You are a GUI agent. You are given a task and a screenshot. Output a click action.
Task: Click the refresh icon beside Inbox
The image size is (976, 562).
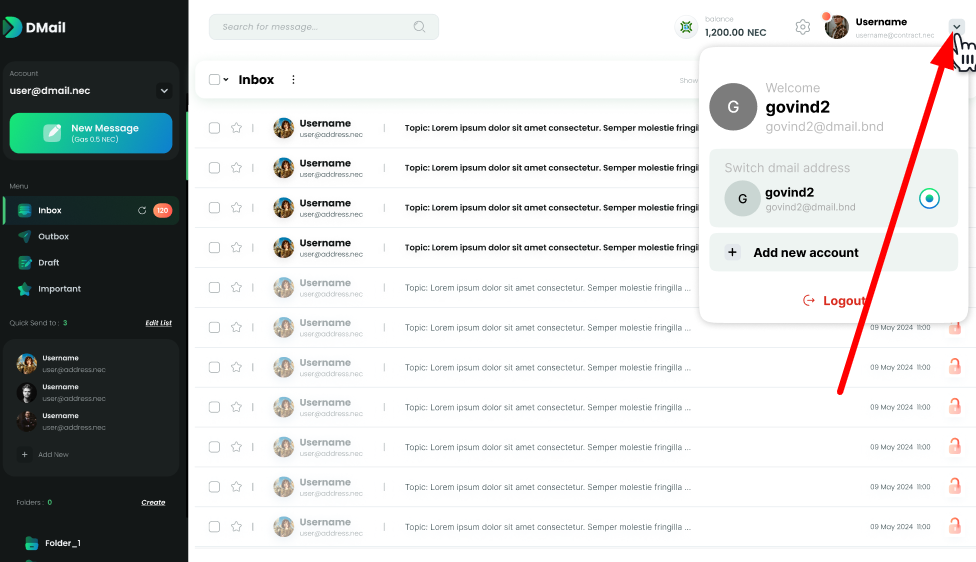142,211
